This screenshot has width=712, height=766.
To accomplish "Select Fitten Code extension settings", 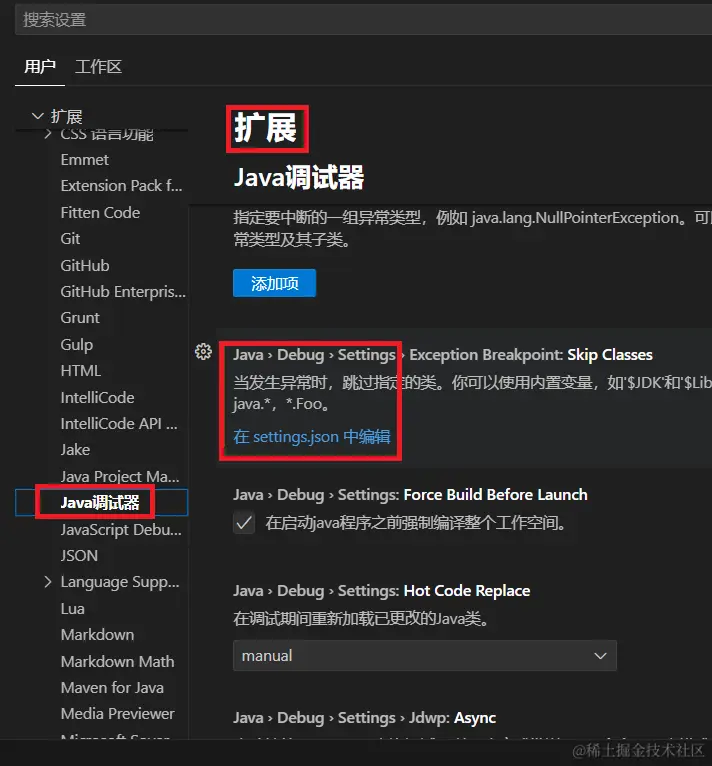I will pyautogui.click(x=100, y=213).
